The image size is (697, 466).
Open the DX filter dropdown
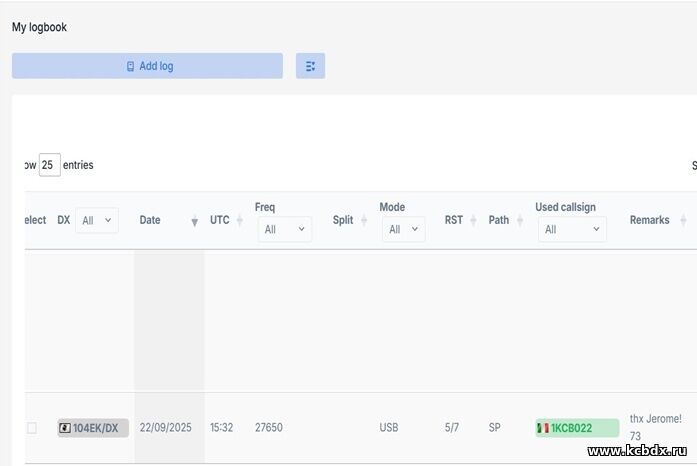coord(96,220)
